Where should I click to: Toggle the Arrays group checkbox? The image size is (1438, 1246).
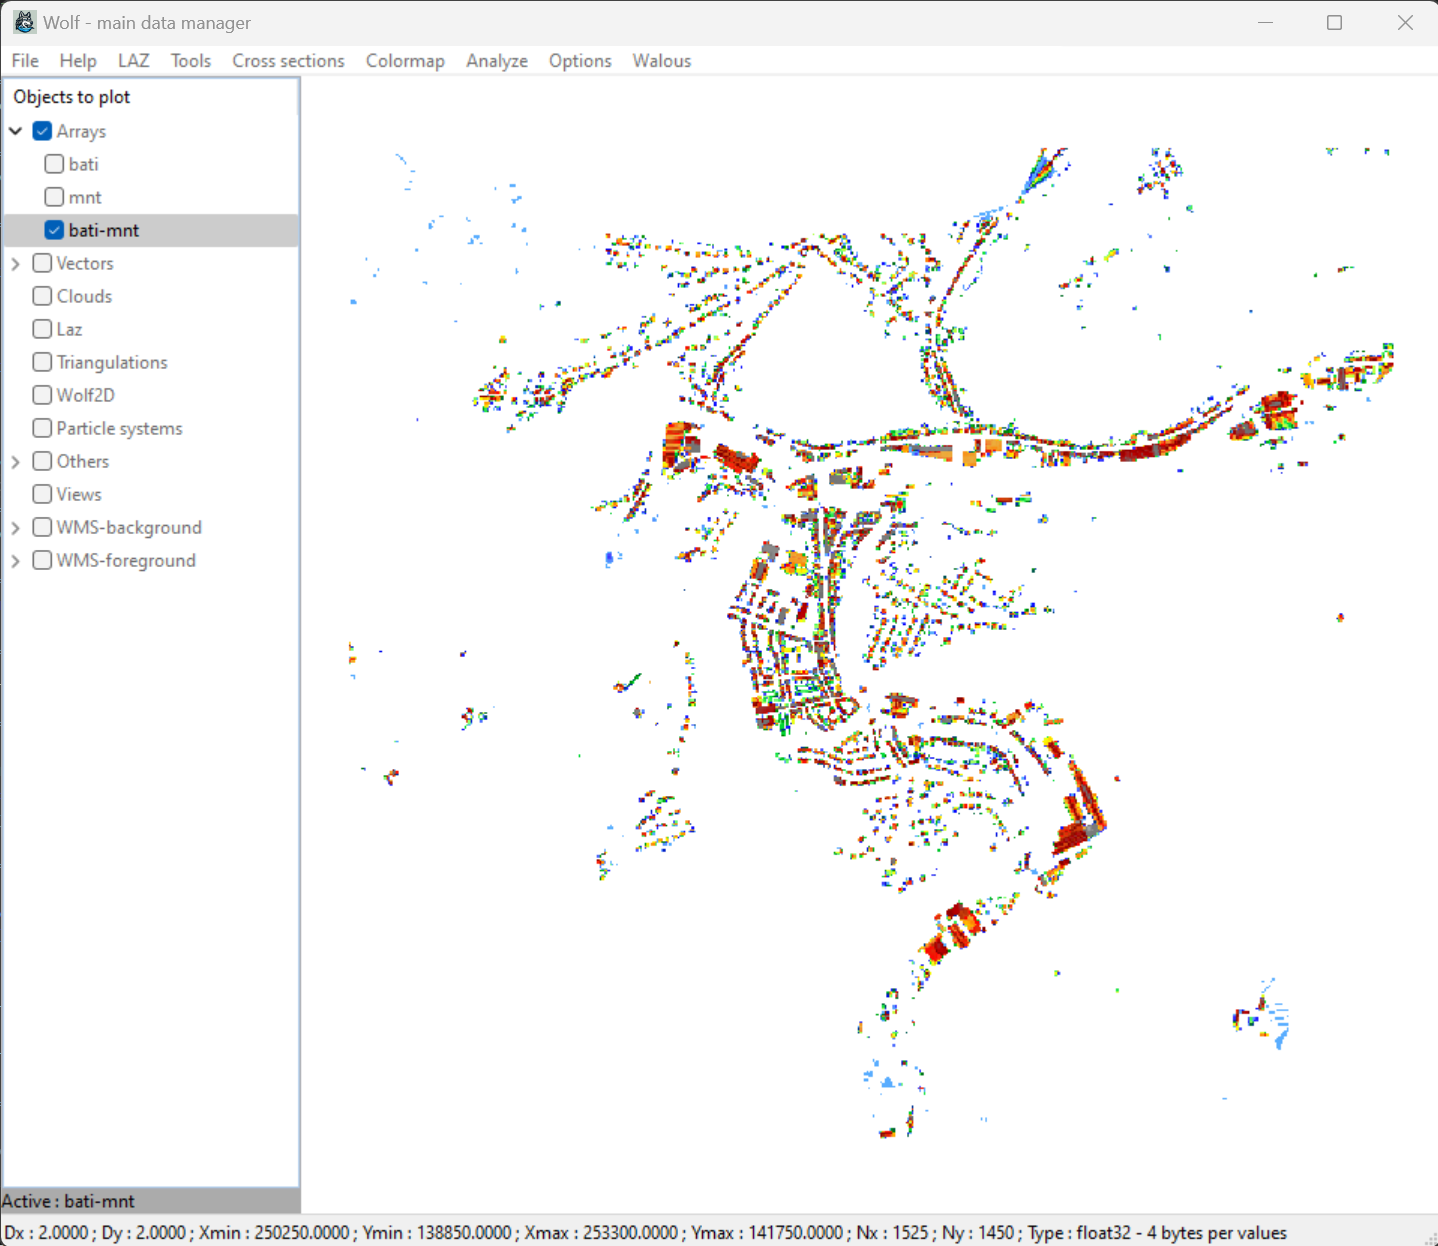click(x=42, y=131)
